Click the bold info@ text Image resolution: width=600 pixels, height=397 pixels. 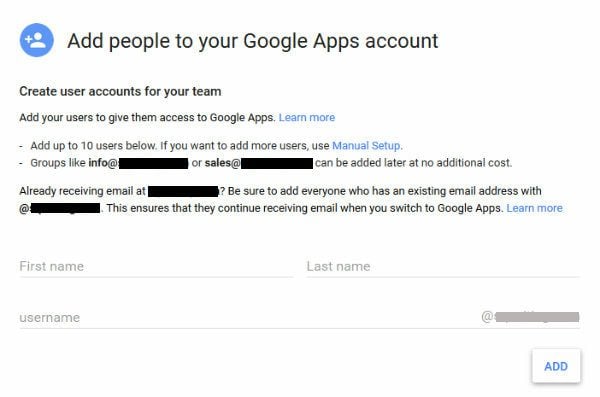click(103, 163)
